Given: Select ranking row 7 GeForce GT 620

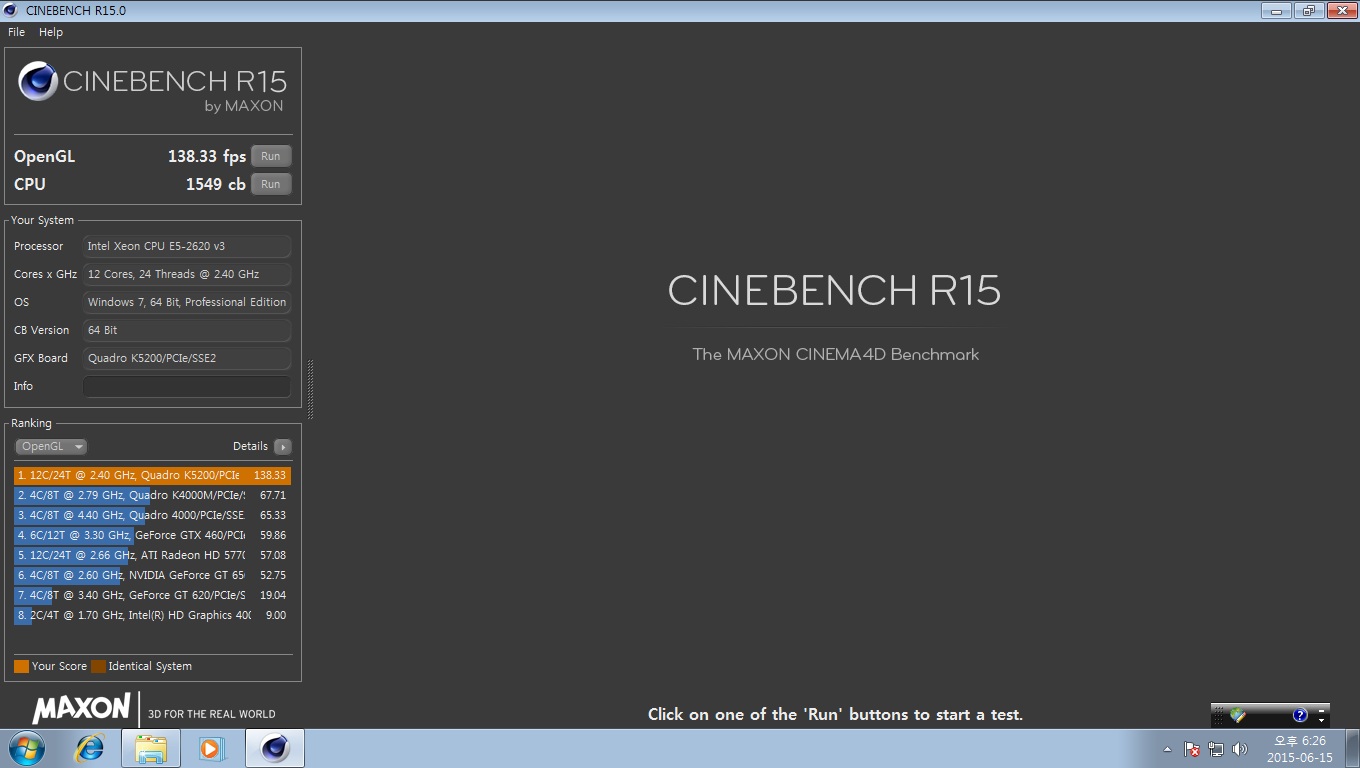Looking at the screenshot, I should (152, 595).
